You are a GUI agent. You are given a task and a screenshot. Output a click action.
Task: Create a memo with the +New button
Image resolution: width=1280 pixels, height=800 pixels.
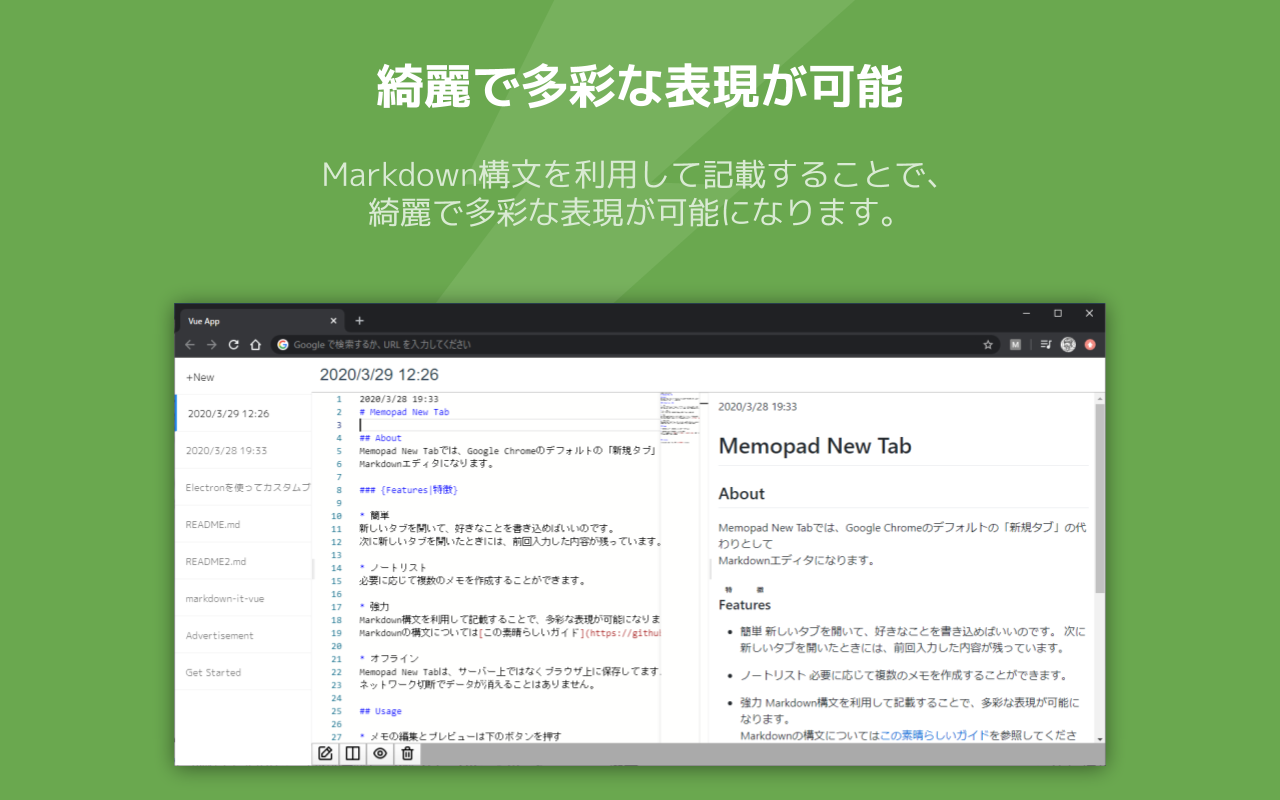(x=199, y=377)
